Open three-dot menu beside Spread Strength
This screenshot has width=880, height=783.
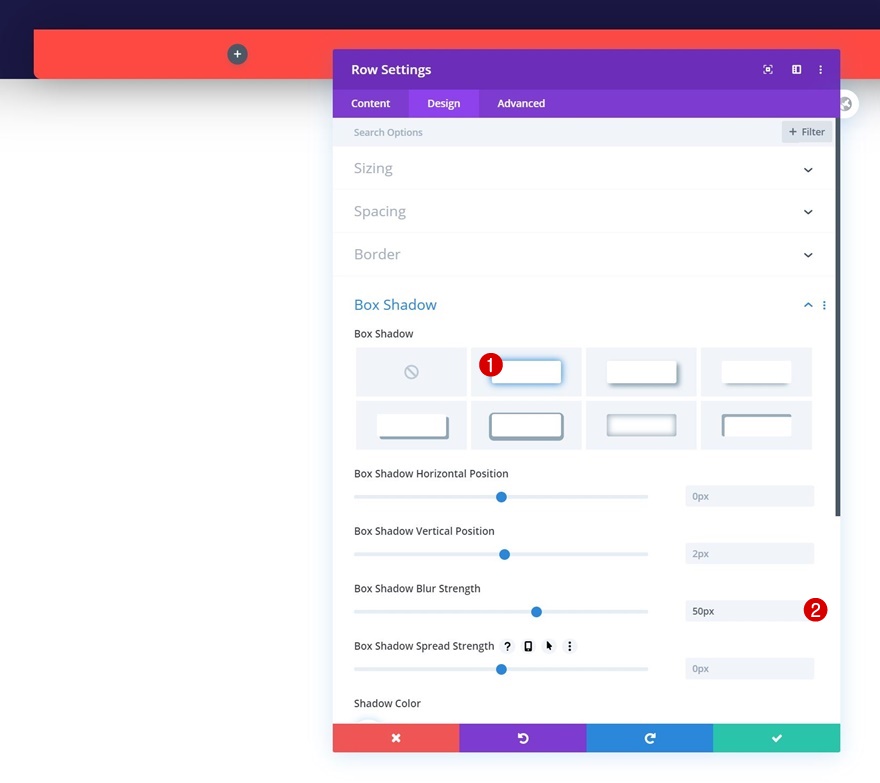(570, 647)
